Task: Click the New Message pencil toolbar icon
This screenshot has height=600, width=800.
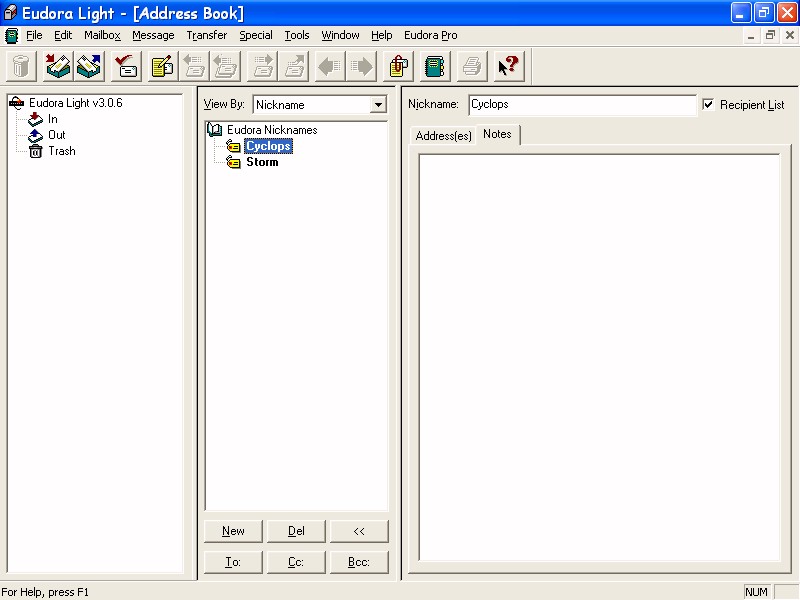Action: [x=163, y=66]
